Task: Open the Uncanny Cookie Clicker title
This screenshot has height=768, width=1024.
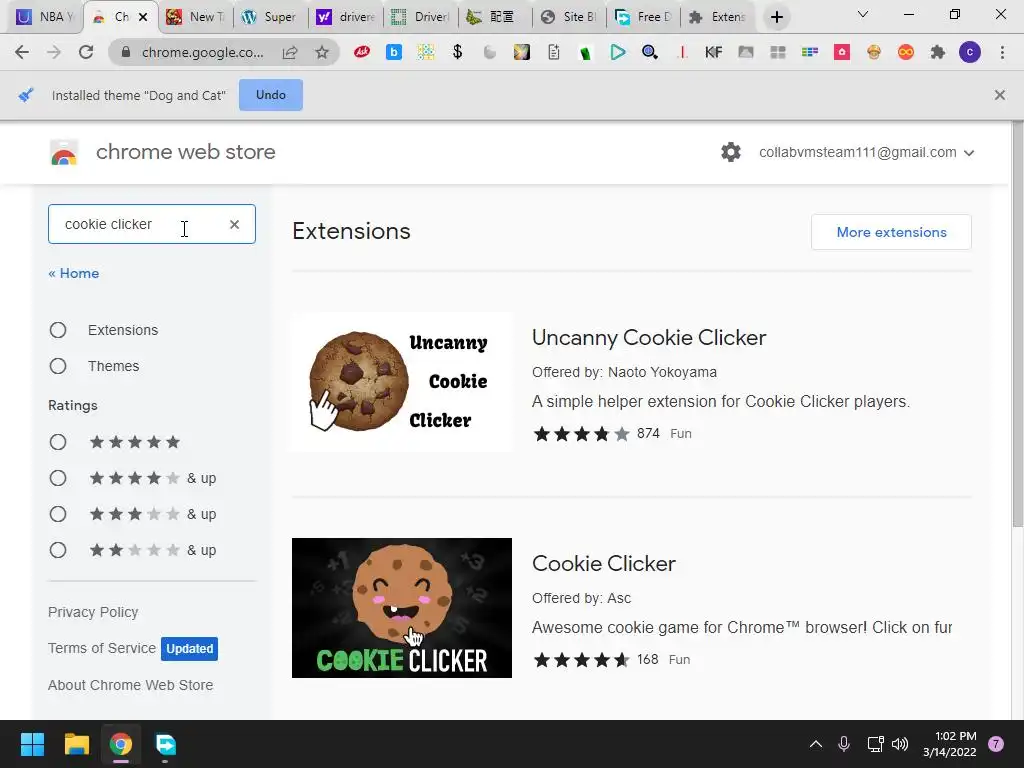Action: tap(649, 338)
